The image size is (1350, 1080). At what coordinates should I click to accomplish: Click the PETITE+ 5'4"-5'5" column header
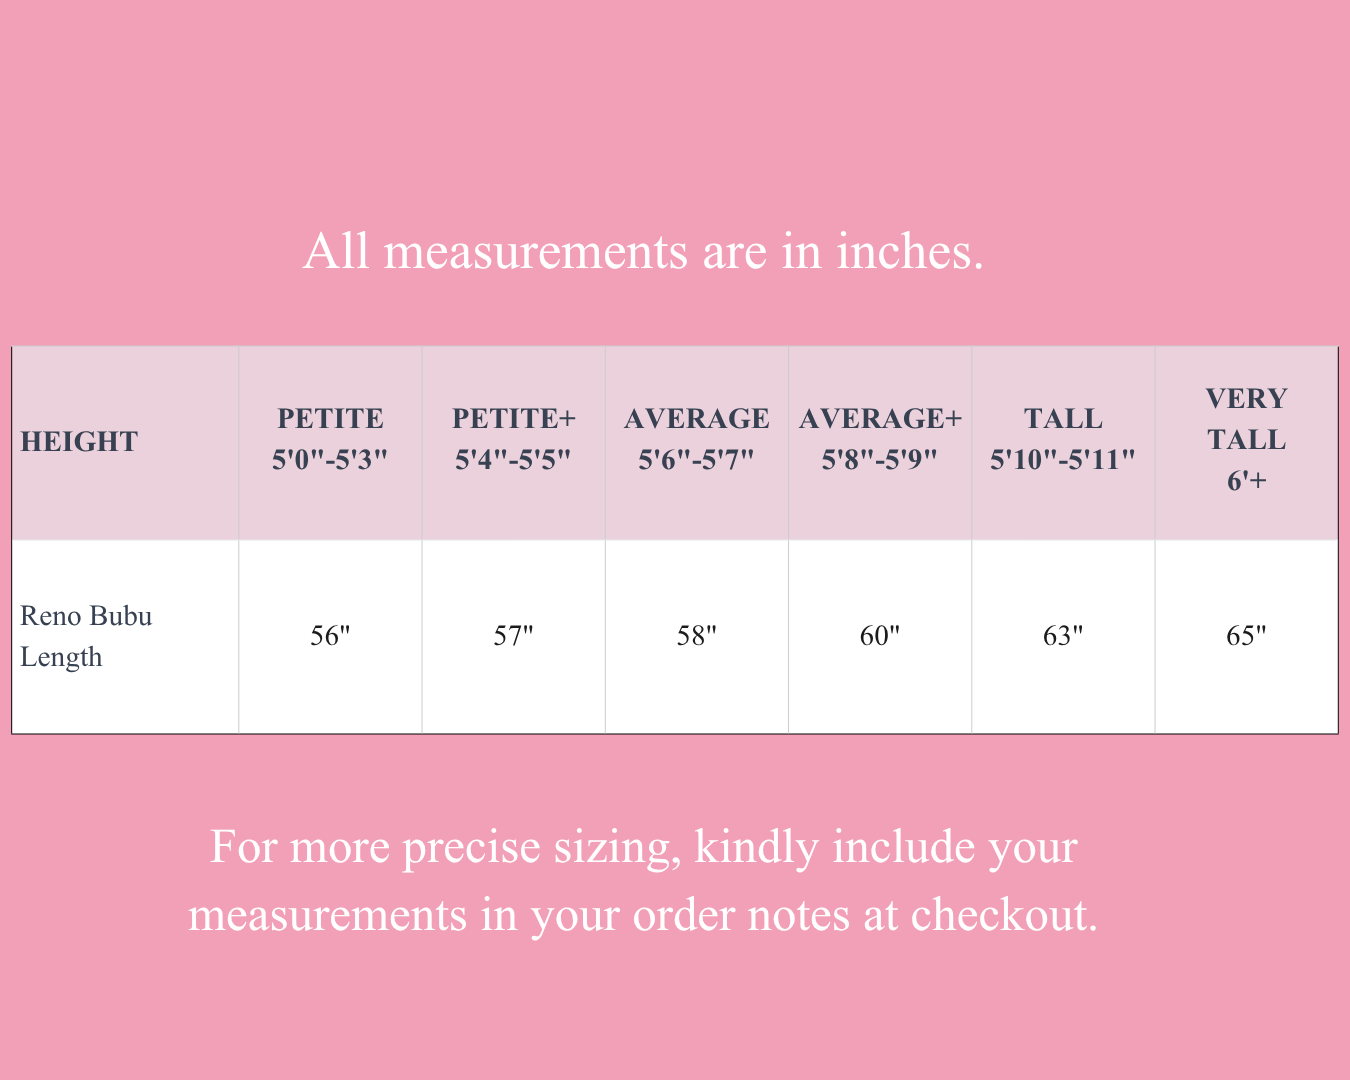pos(513,439)
